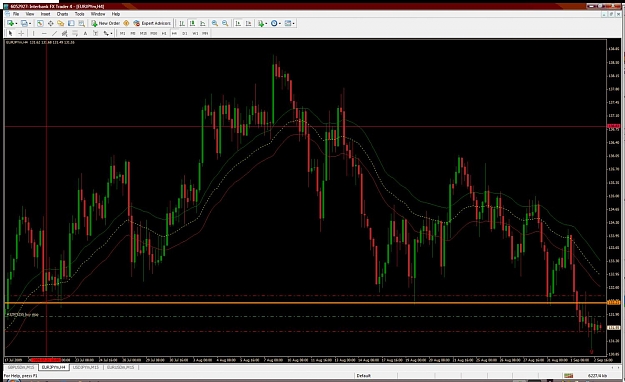
Task: Click the connection status bars icon
Action: 568,376
